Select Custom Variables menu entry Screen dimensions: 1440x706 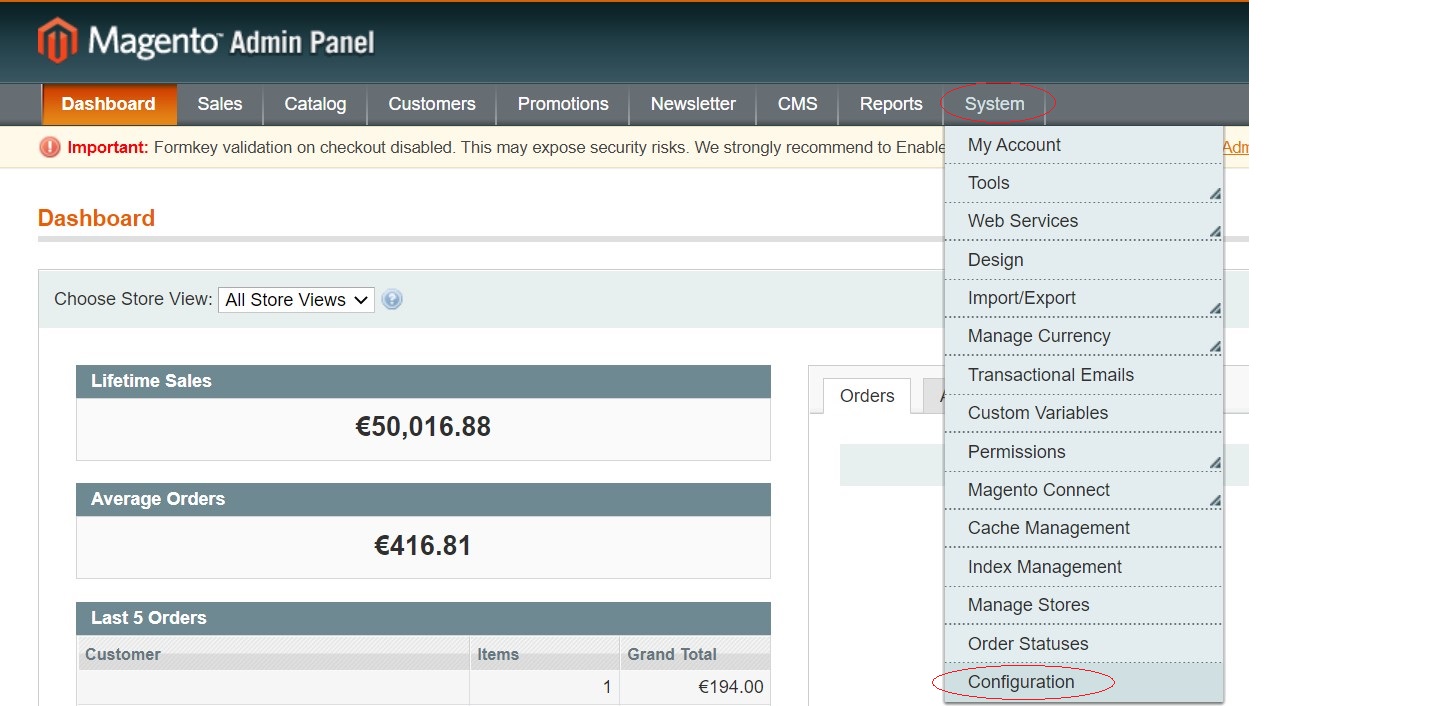(x=1084, y=413)
